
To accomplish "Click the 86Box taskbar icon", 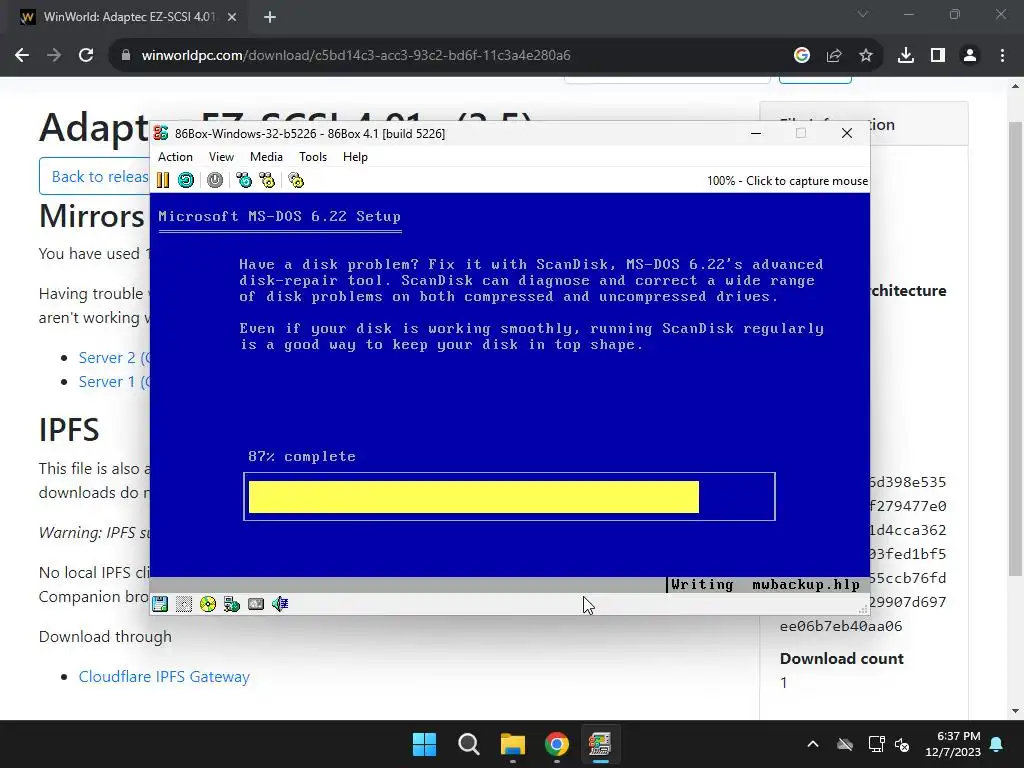I will click(600, 744).
